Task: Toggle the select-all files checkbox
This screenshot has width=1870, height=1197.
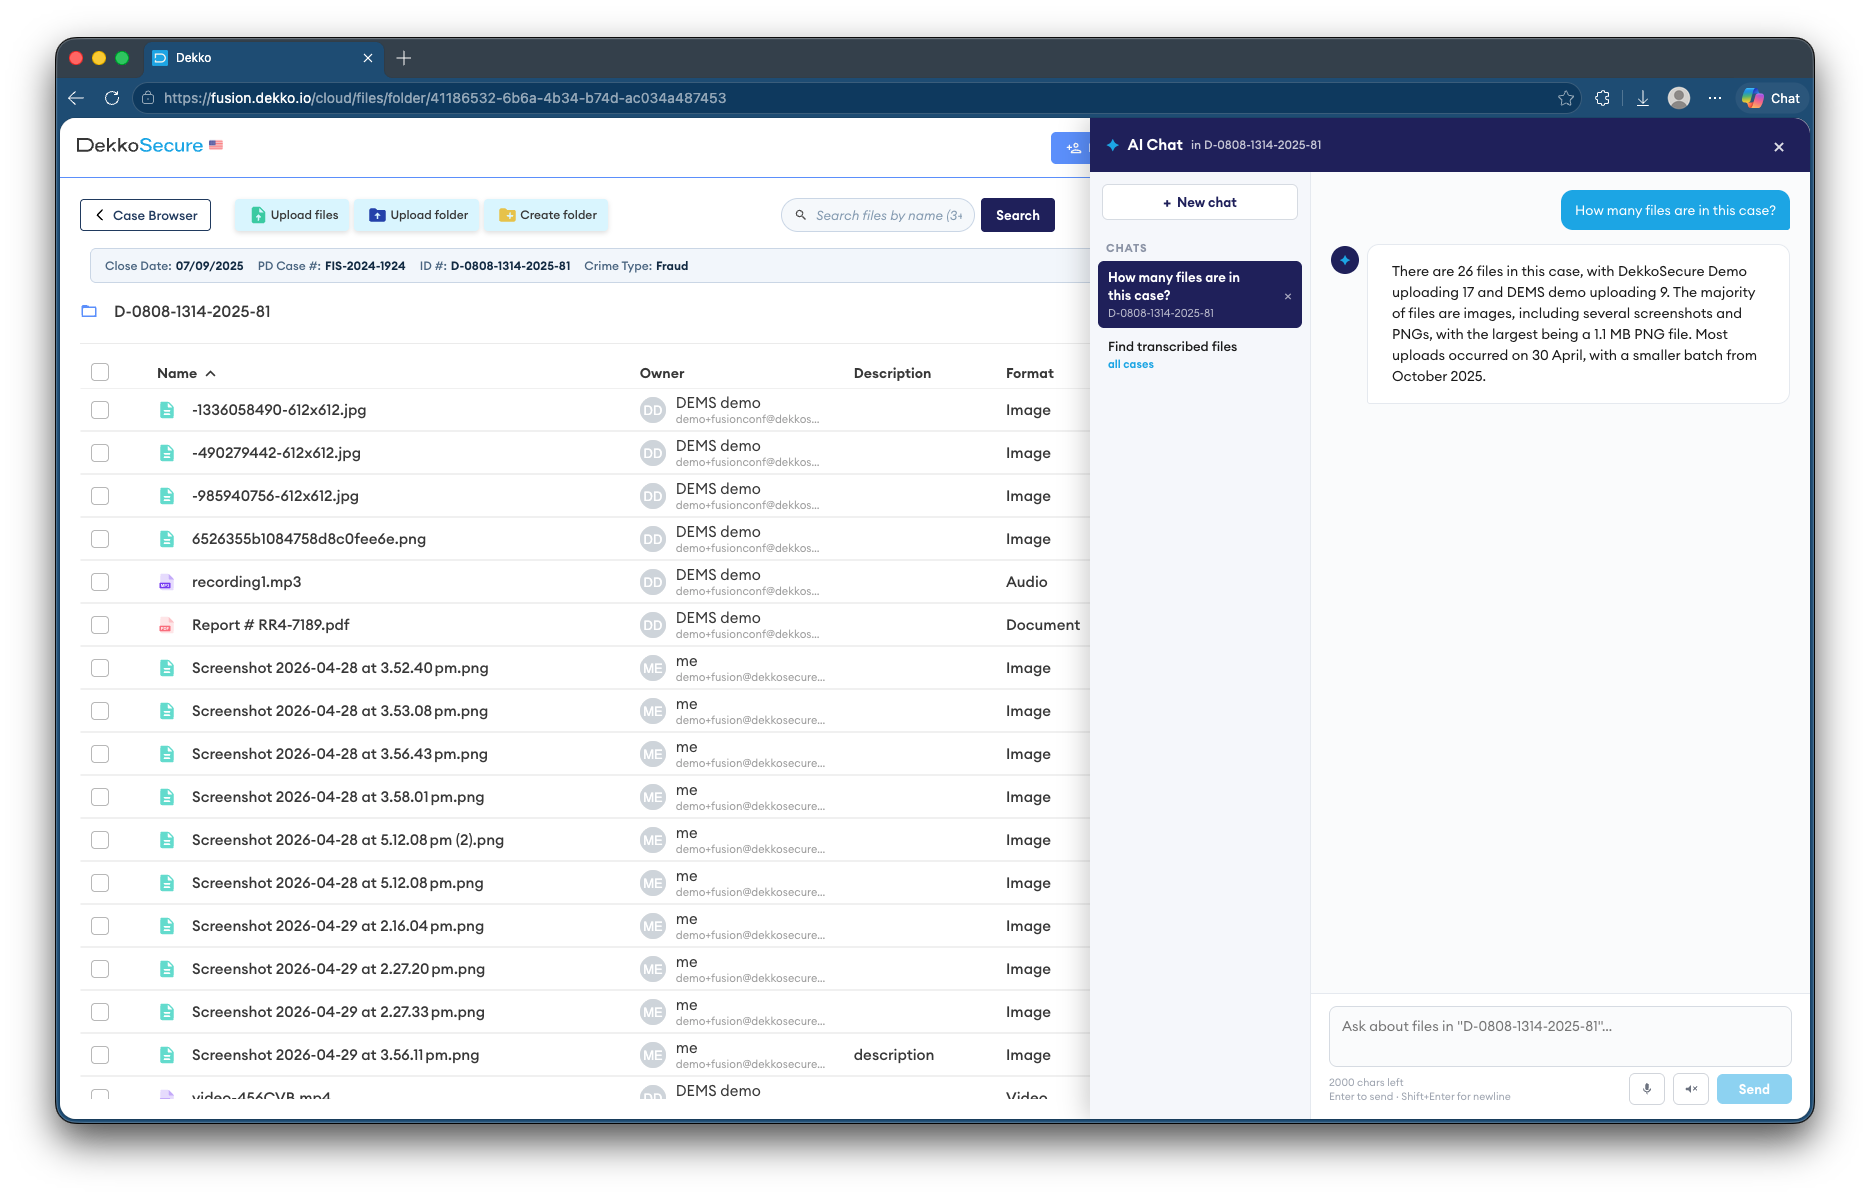Action: pyautogui.click(x=100, y=372)
